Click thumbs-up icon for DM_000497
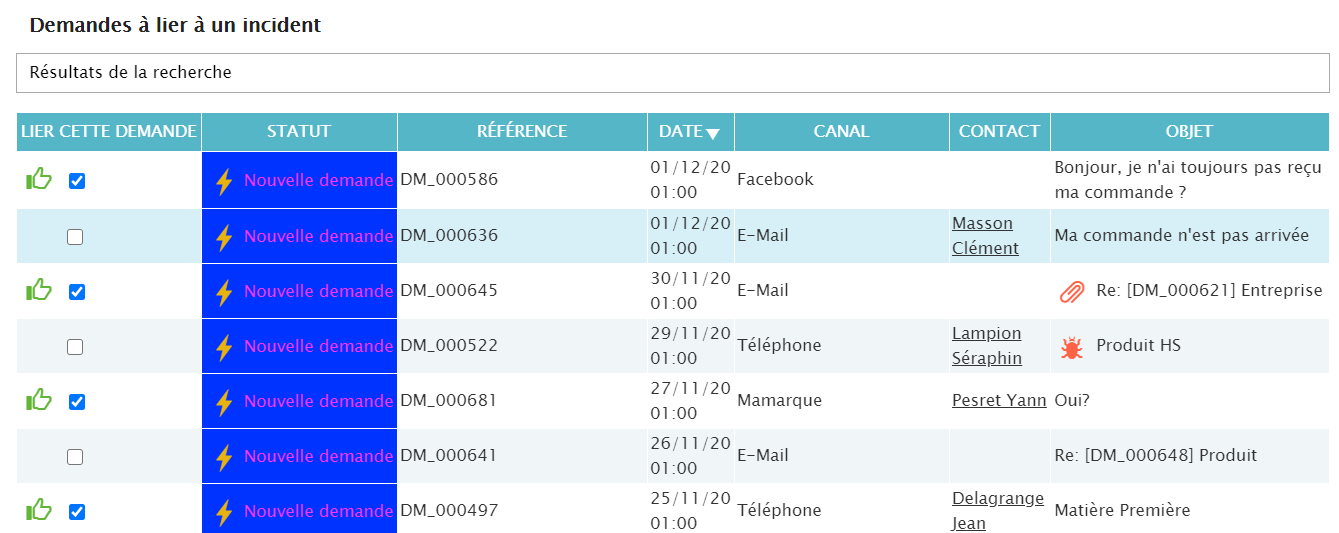 coord(38,511)
